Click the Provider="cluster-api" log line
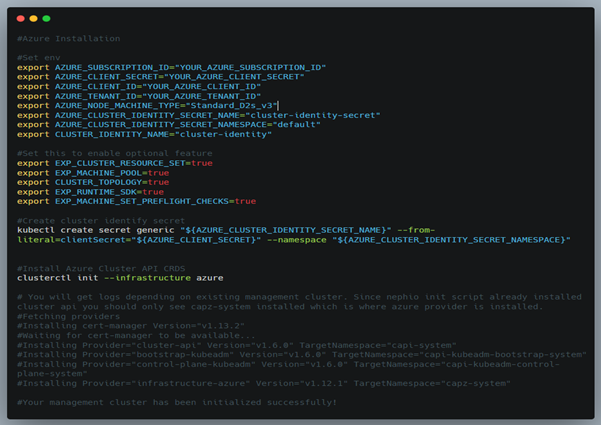This screenshot has width=601, height=425. (x=237, y=345)
